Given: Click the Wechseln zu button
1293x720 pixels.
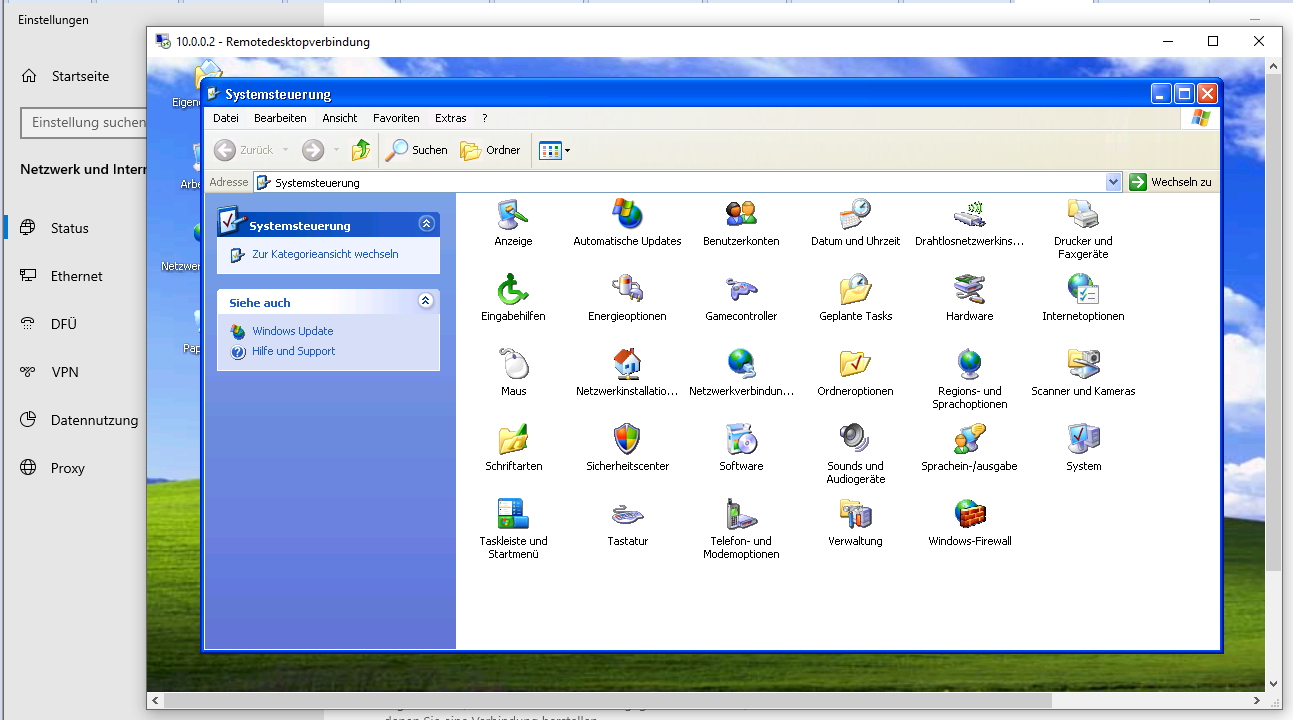Looking at the screenshot, I should click(x=1170, y=182).
